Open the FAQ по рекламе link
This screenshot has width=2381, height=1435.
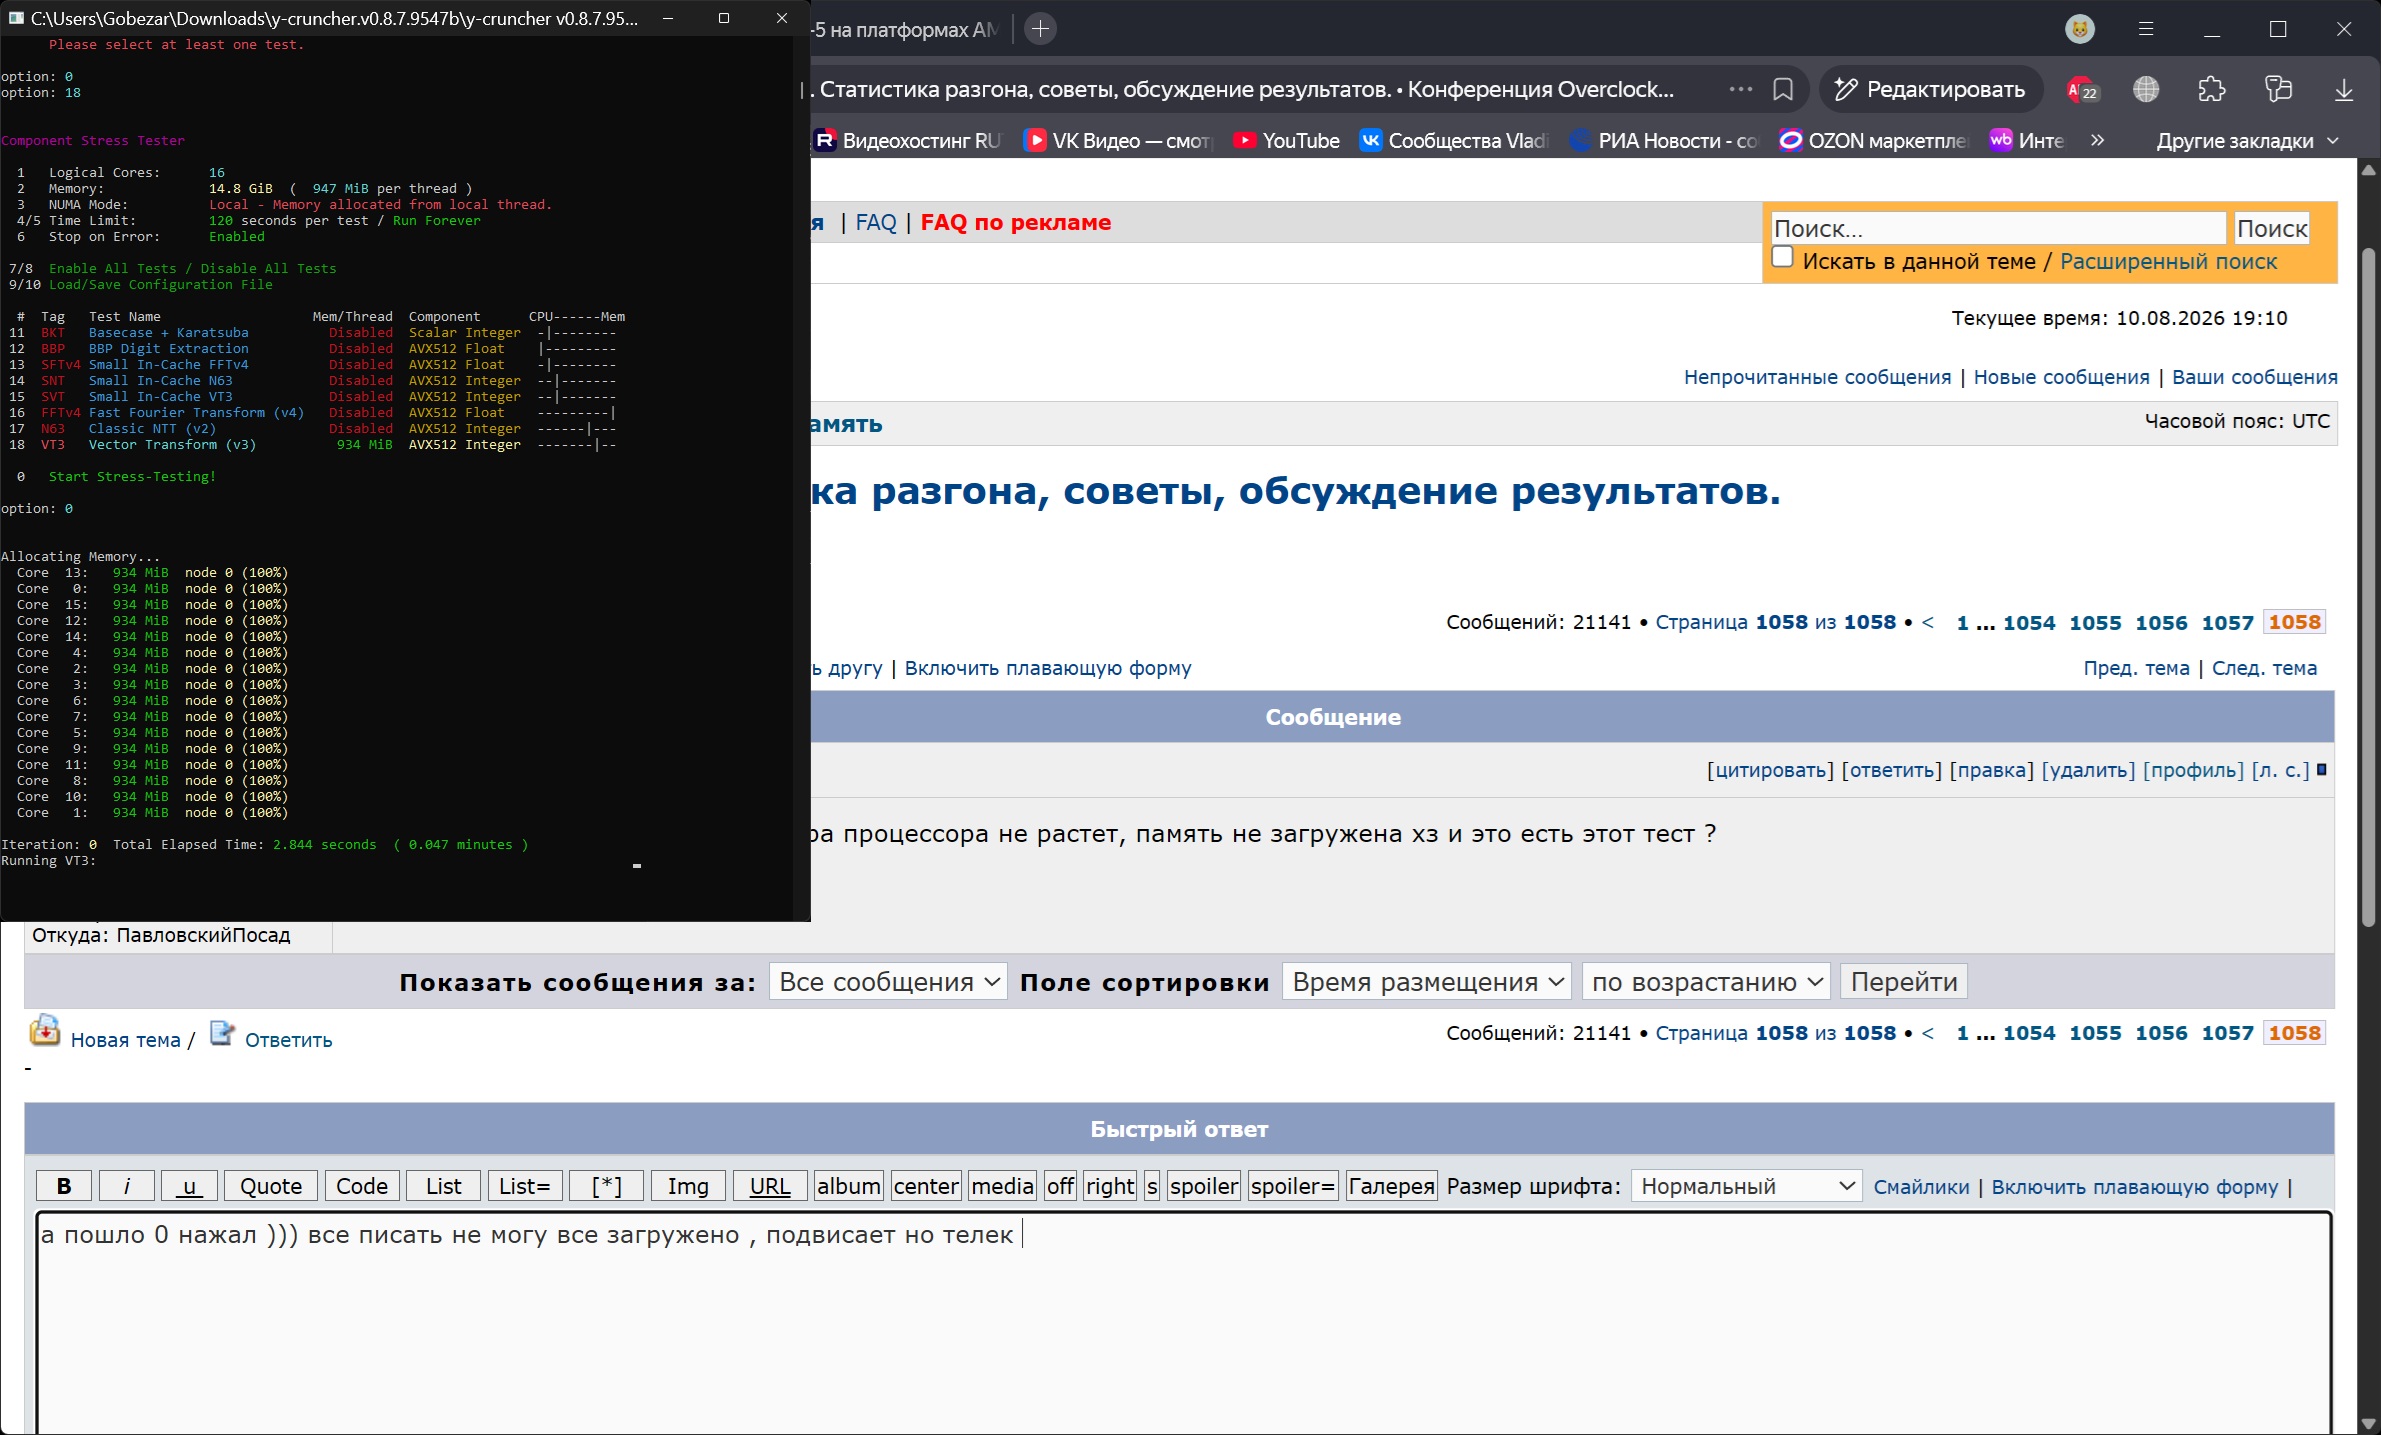point(1016,222)
